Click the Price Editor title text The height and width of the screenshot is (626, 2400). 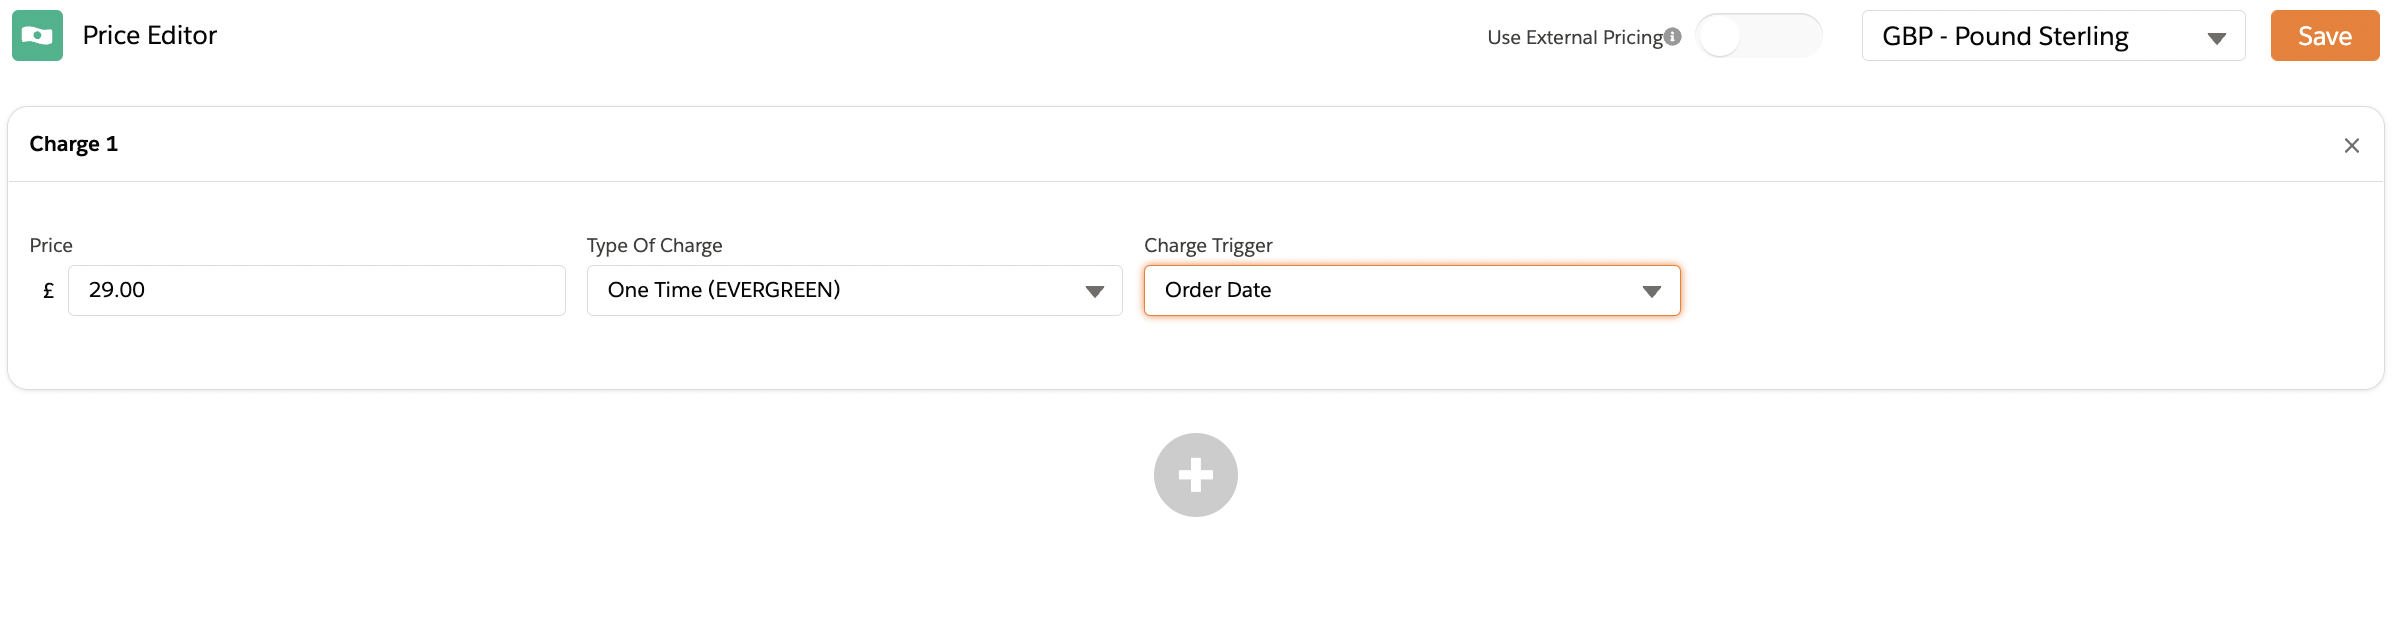tap(150, 36)
